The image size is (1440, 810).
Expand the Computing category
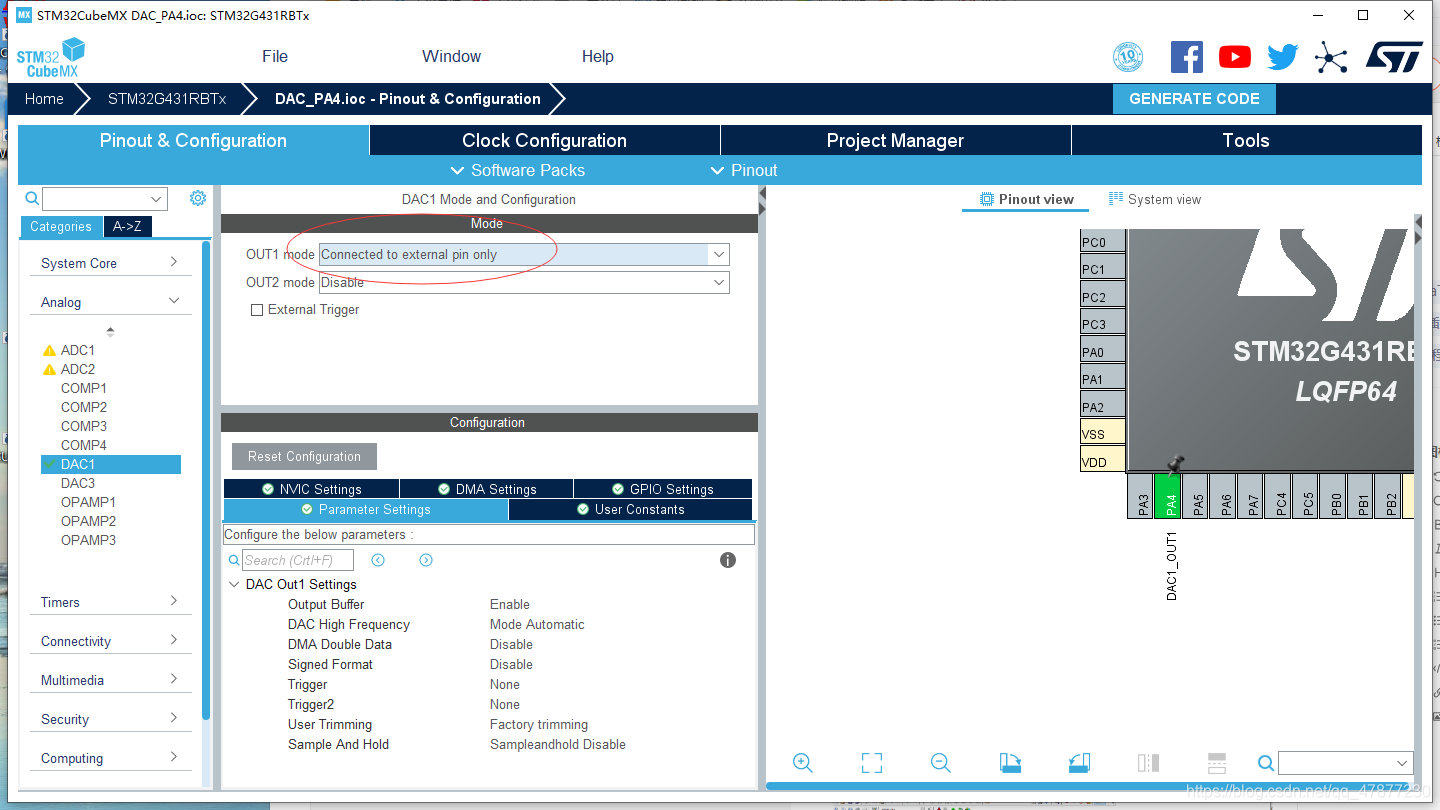click(110, 758)
